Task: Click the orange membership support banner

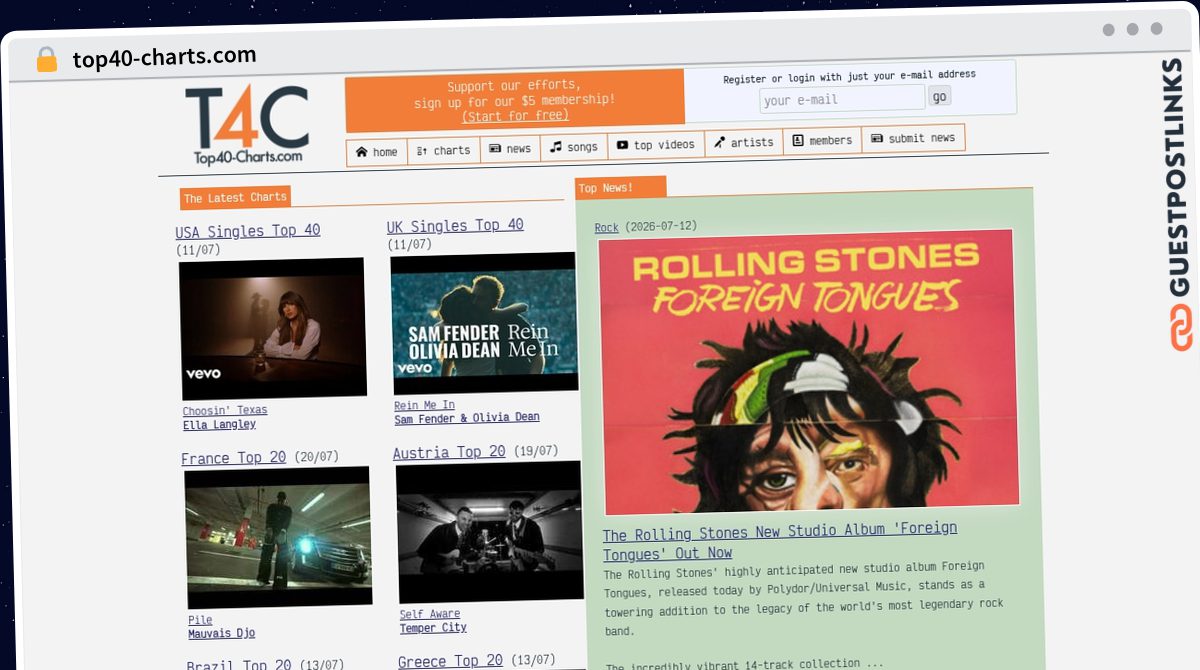Action: click(515, 101)
